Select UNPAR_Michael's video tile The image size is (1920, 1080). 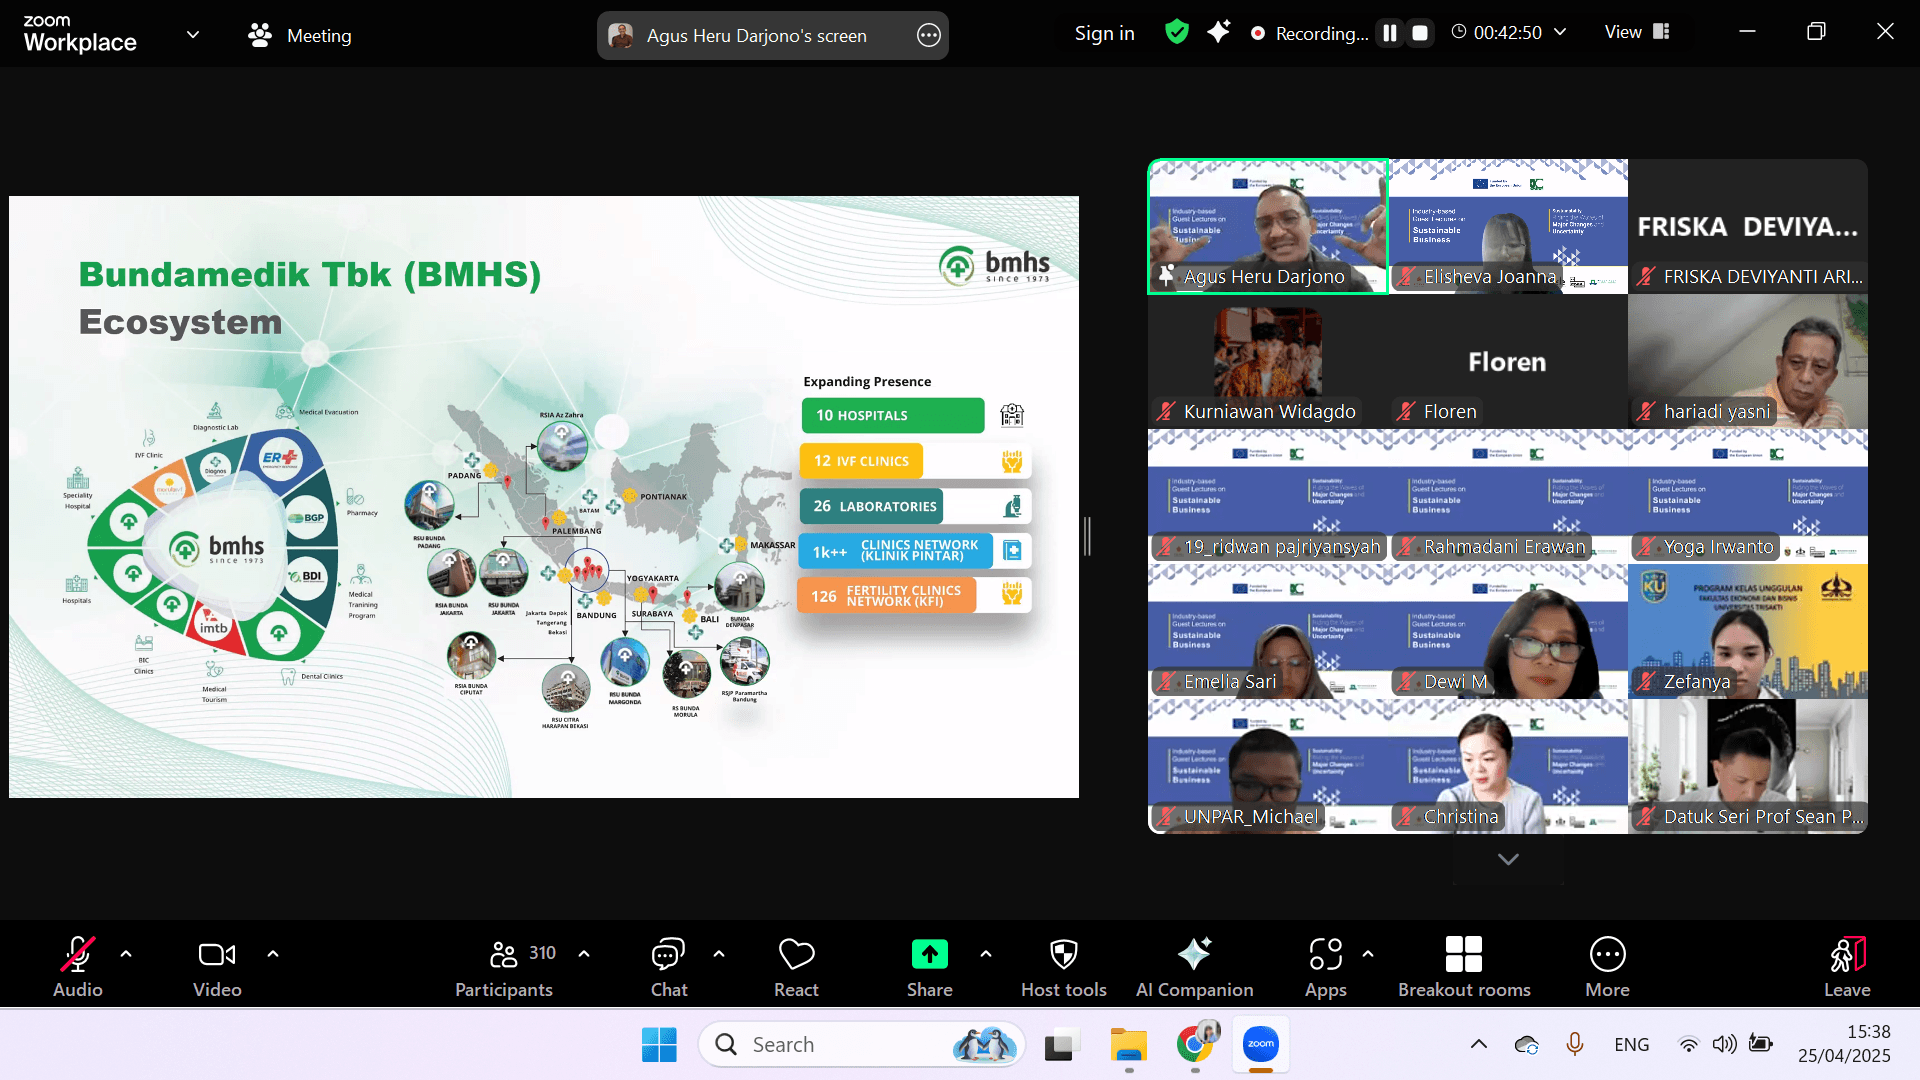(1268, 767)
